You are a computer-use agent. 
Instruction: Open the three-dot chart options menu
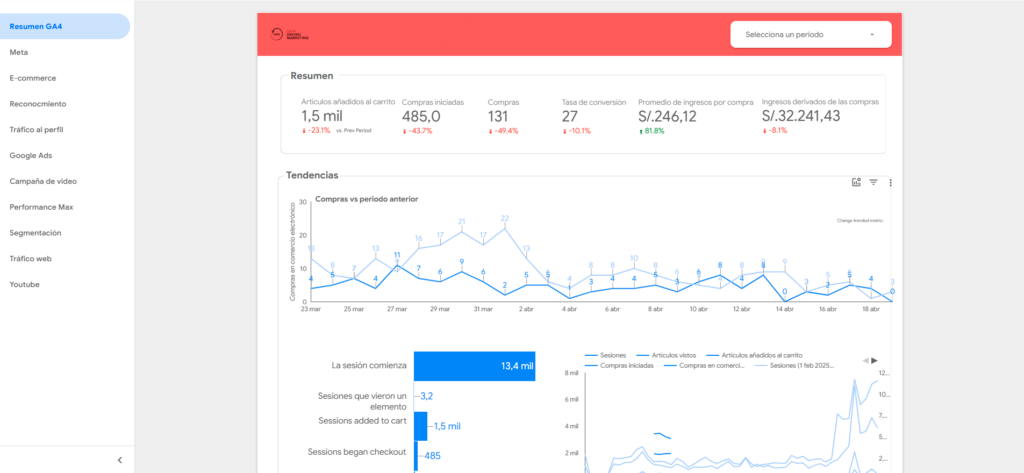pos(890,182)
